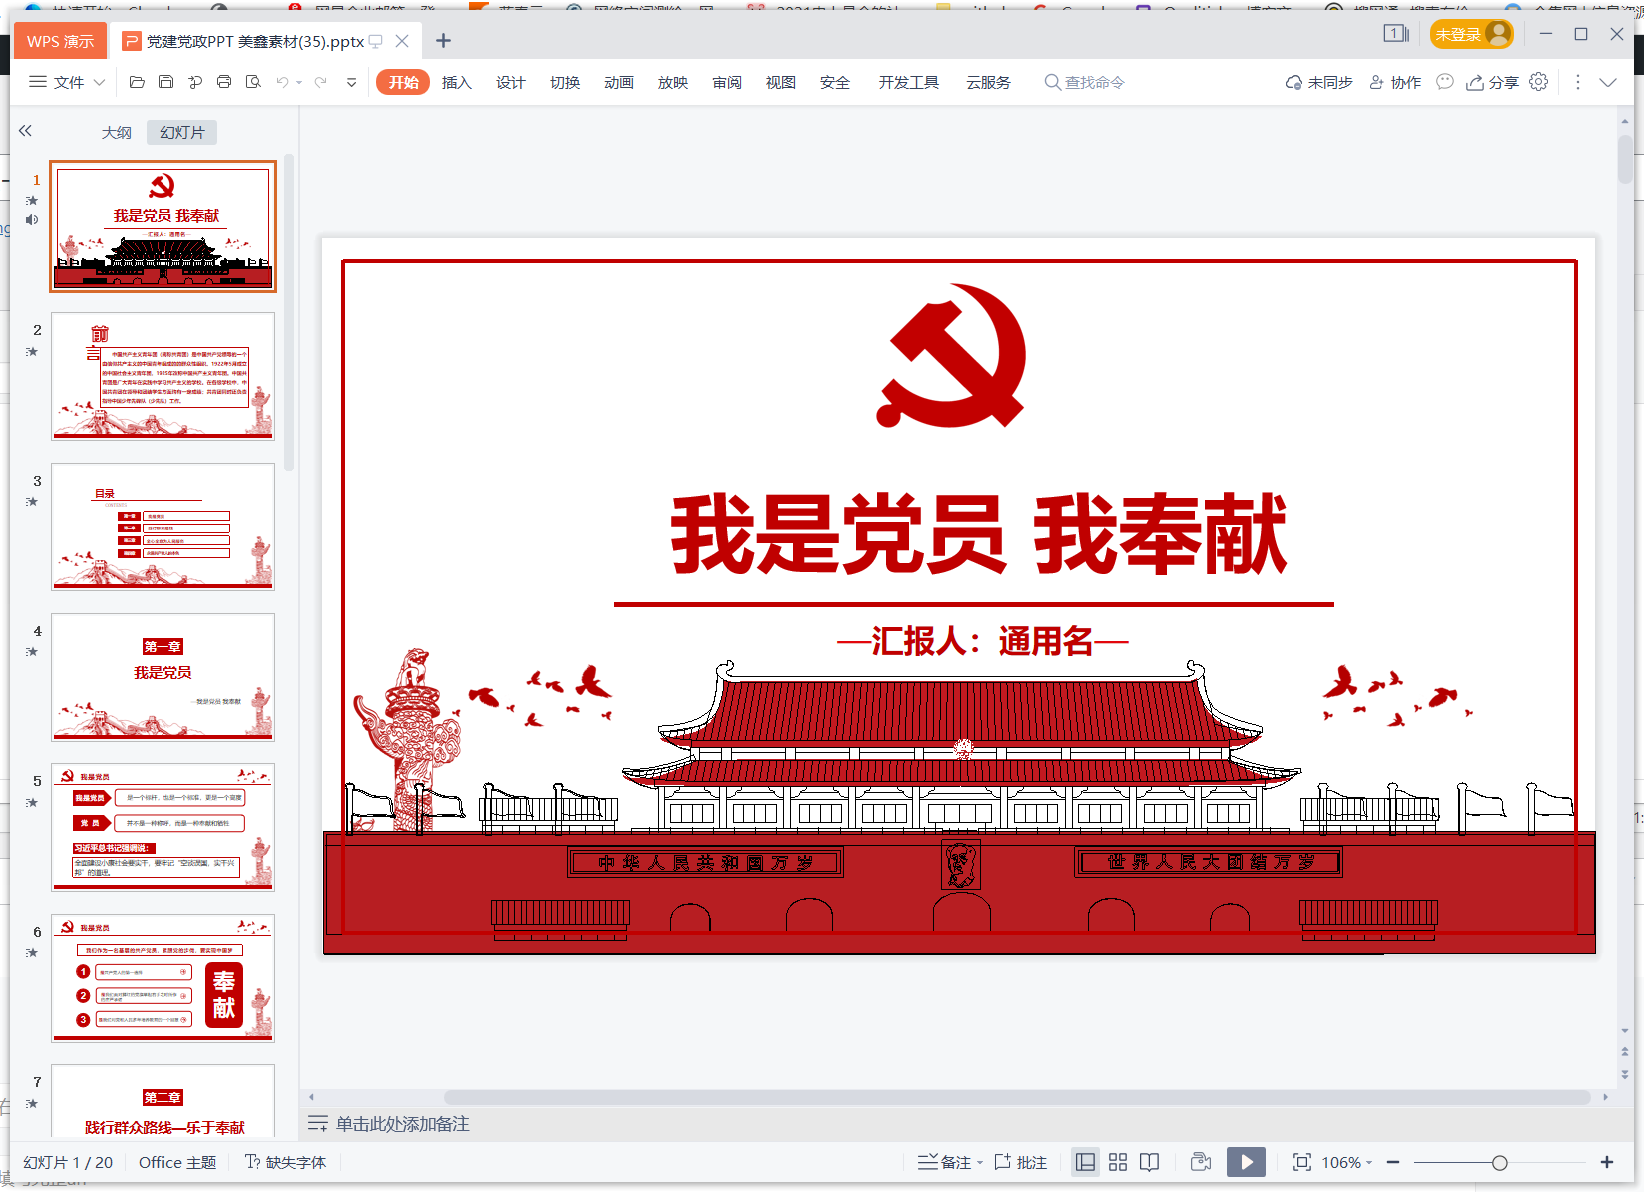This screenshot has height=1192, width=1644.
Task: Switch to slide sorter grid view
Action: tap(1118, 1162)
